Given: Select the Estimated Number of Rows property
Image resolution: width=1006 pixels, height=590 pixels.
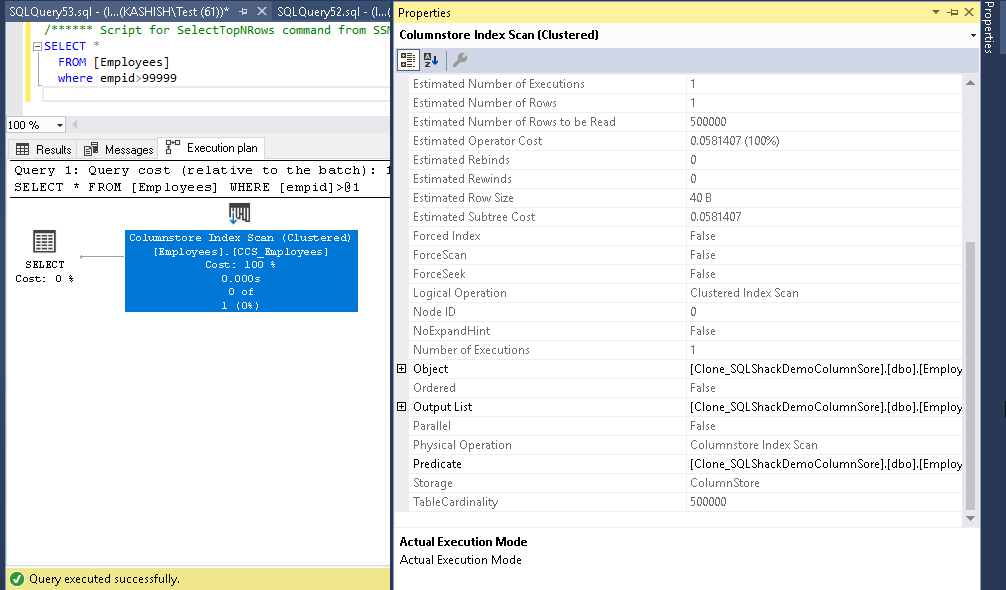Looking at the screenshot, I should click(x=685, y=103).
